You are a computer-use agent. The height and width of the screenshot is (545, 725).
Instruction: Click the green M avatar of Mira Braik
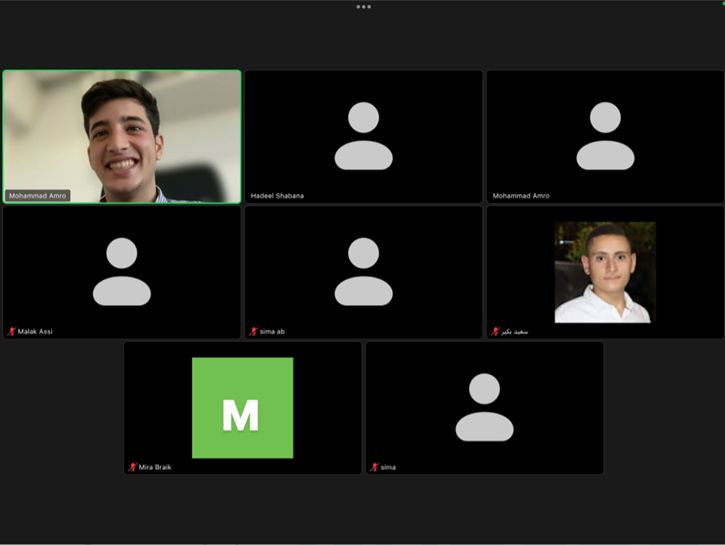point(243,408)
